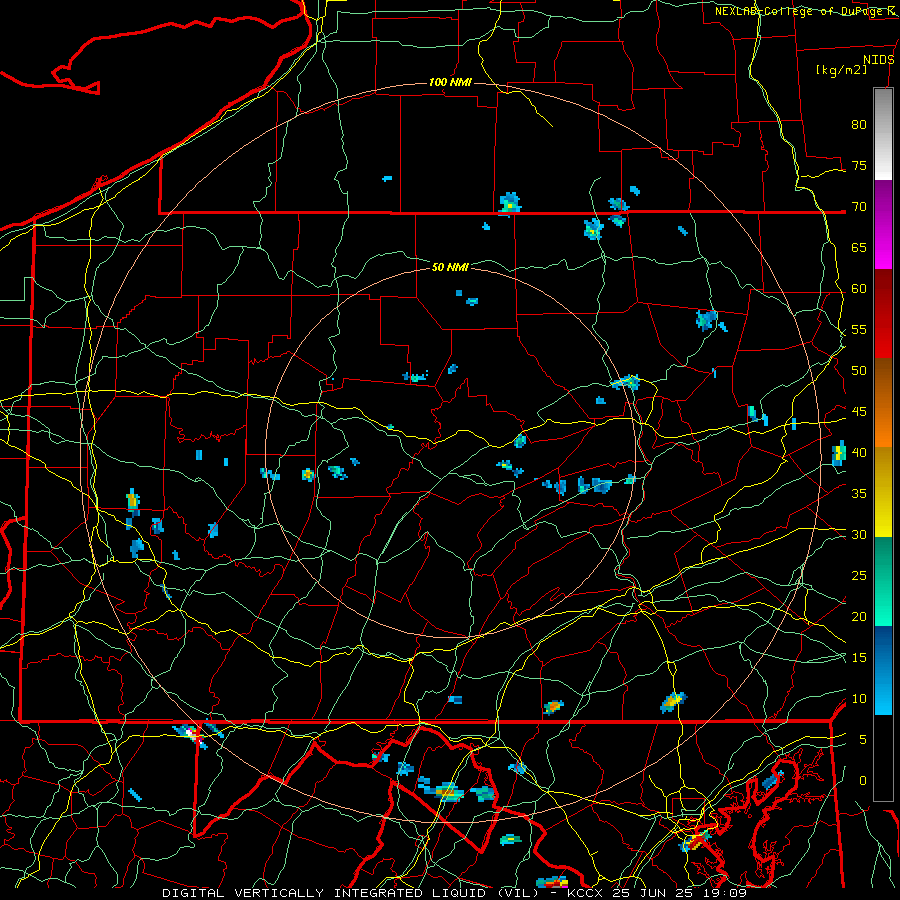Select the white-gray segment of the color scale
This screenshot has height=900, width=900.
(x=883, y=134)
